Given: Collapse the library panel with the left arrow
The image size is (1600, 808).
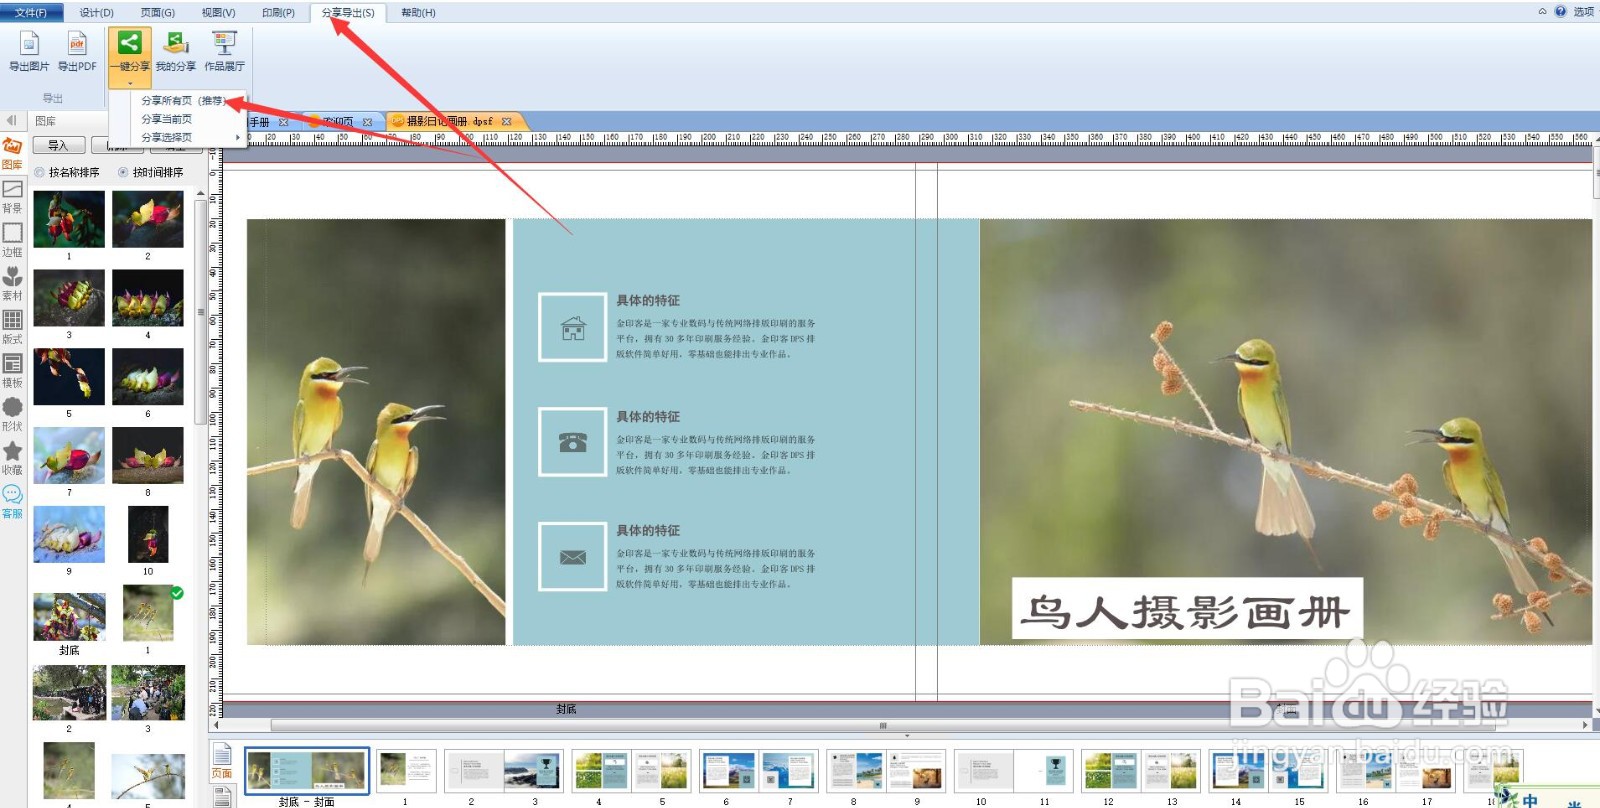Looking at the screenshot, I should coord(12,120).
